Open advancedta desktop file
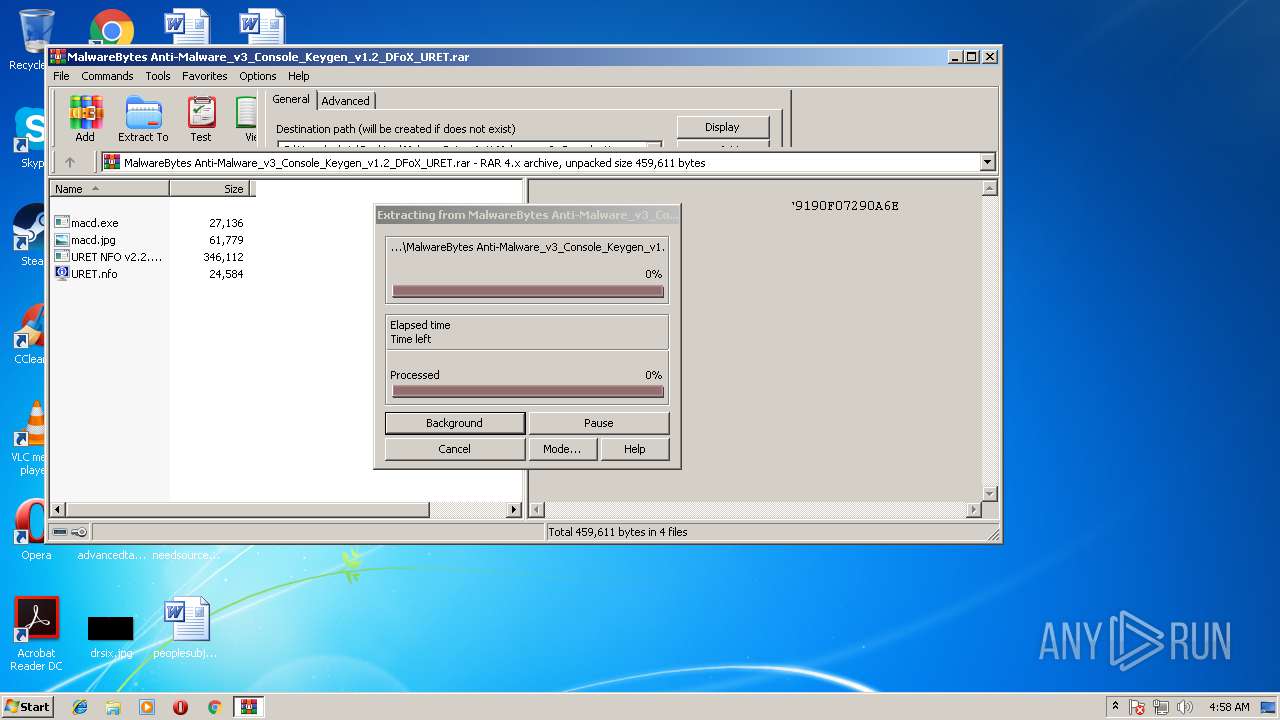 pyautogui.click(x=112, y=555)
